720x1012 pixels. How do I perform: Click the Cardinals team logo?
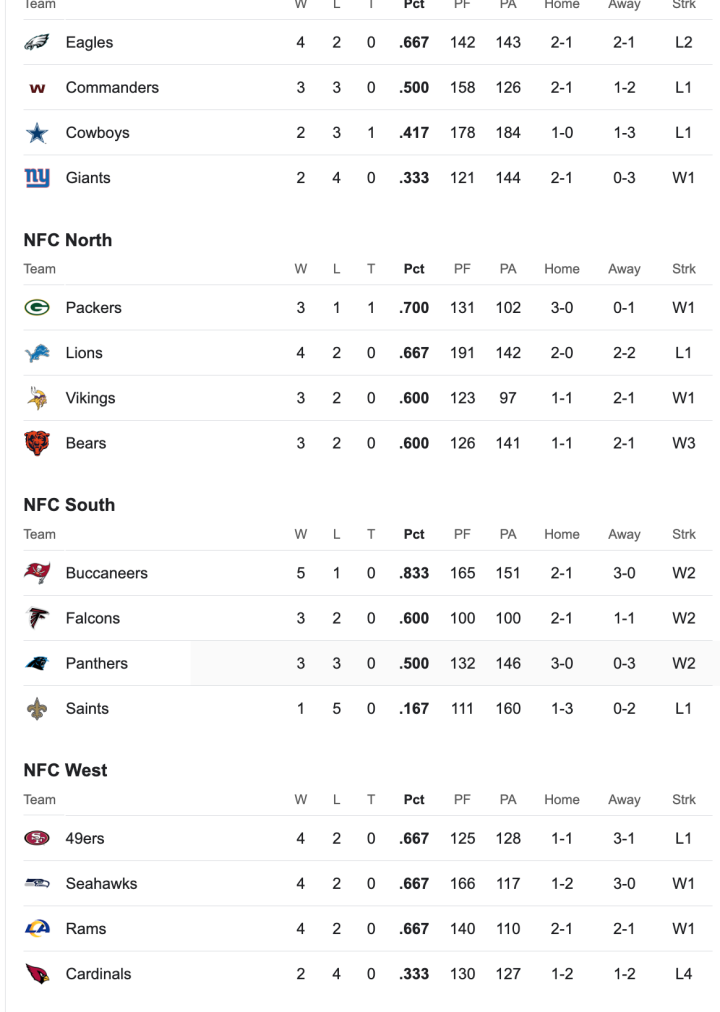click(37, 974)
